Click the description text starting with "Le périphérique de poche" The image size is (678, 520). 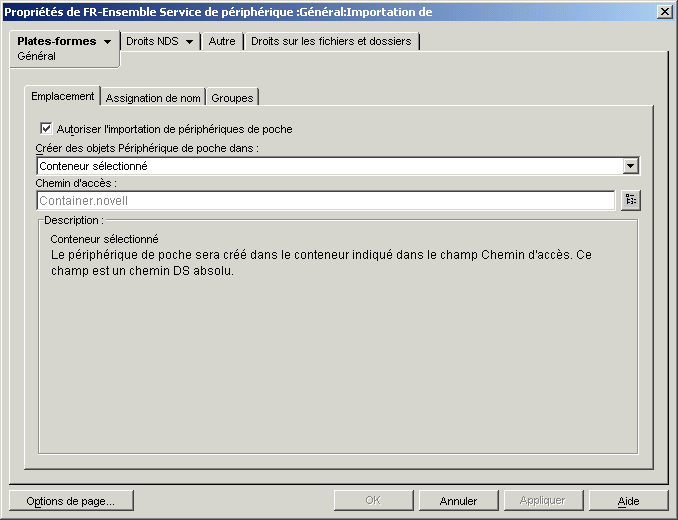point(321,263)
